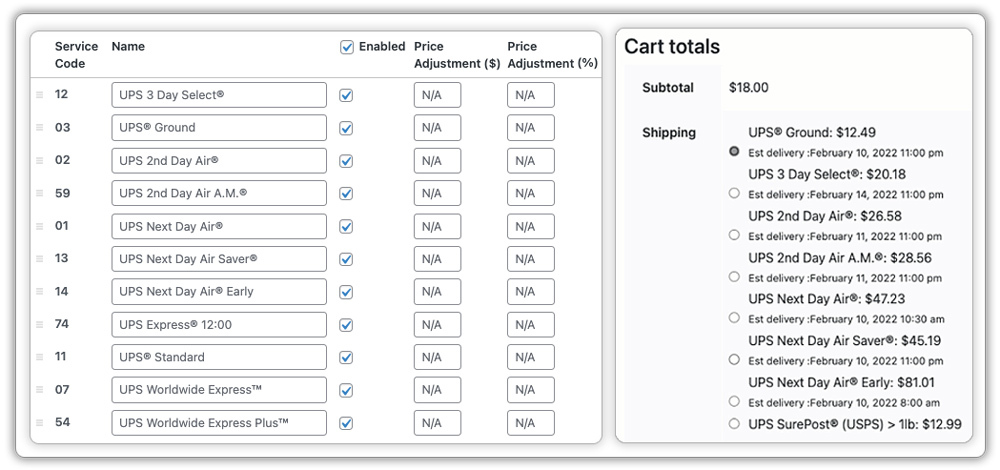Grab the drag handle for service code 54

coord(40,423)
